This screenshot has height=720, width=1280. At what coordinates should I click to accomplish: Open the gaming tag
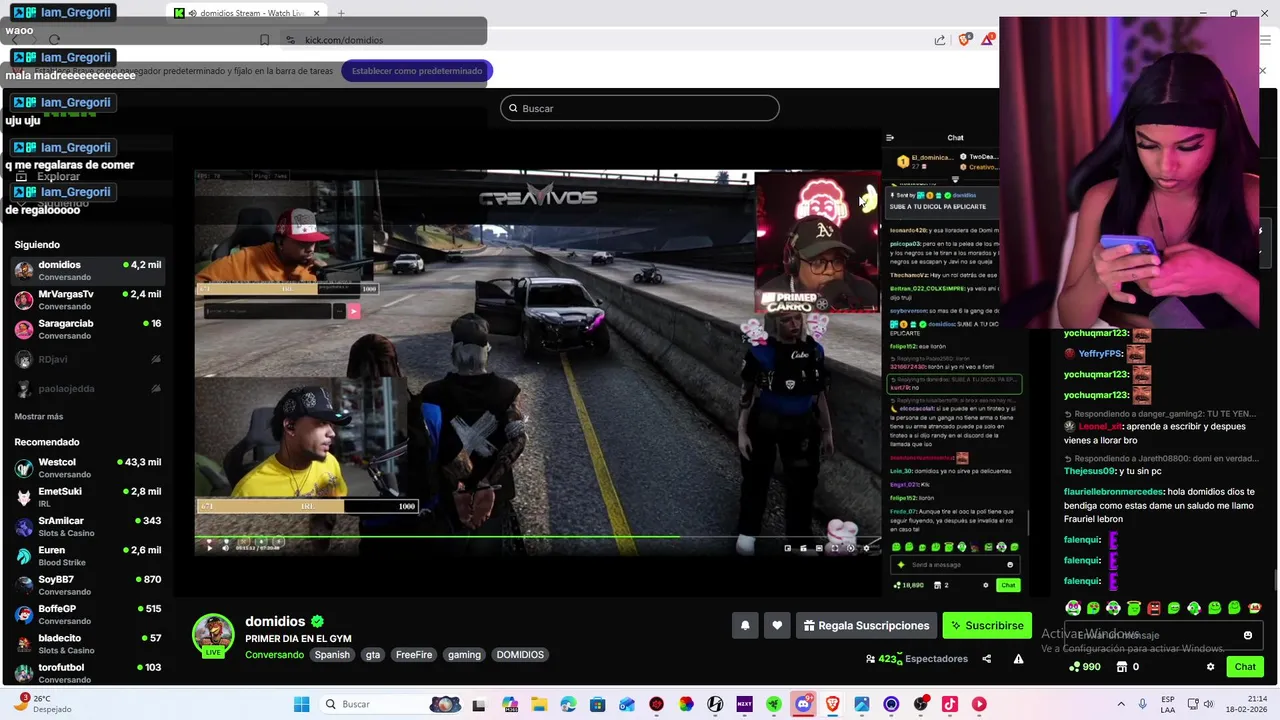tap(464, 655)
